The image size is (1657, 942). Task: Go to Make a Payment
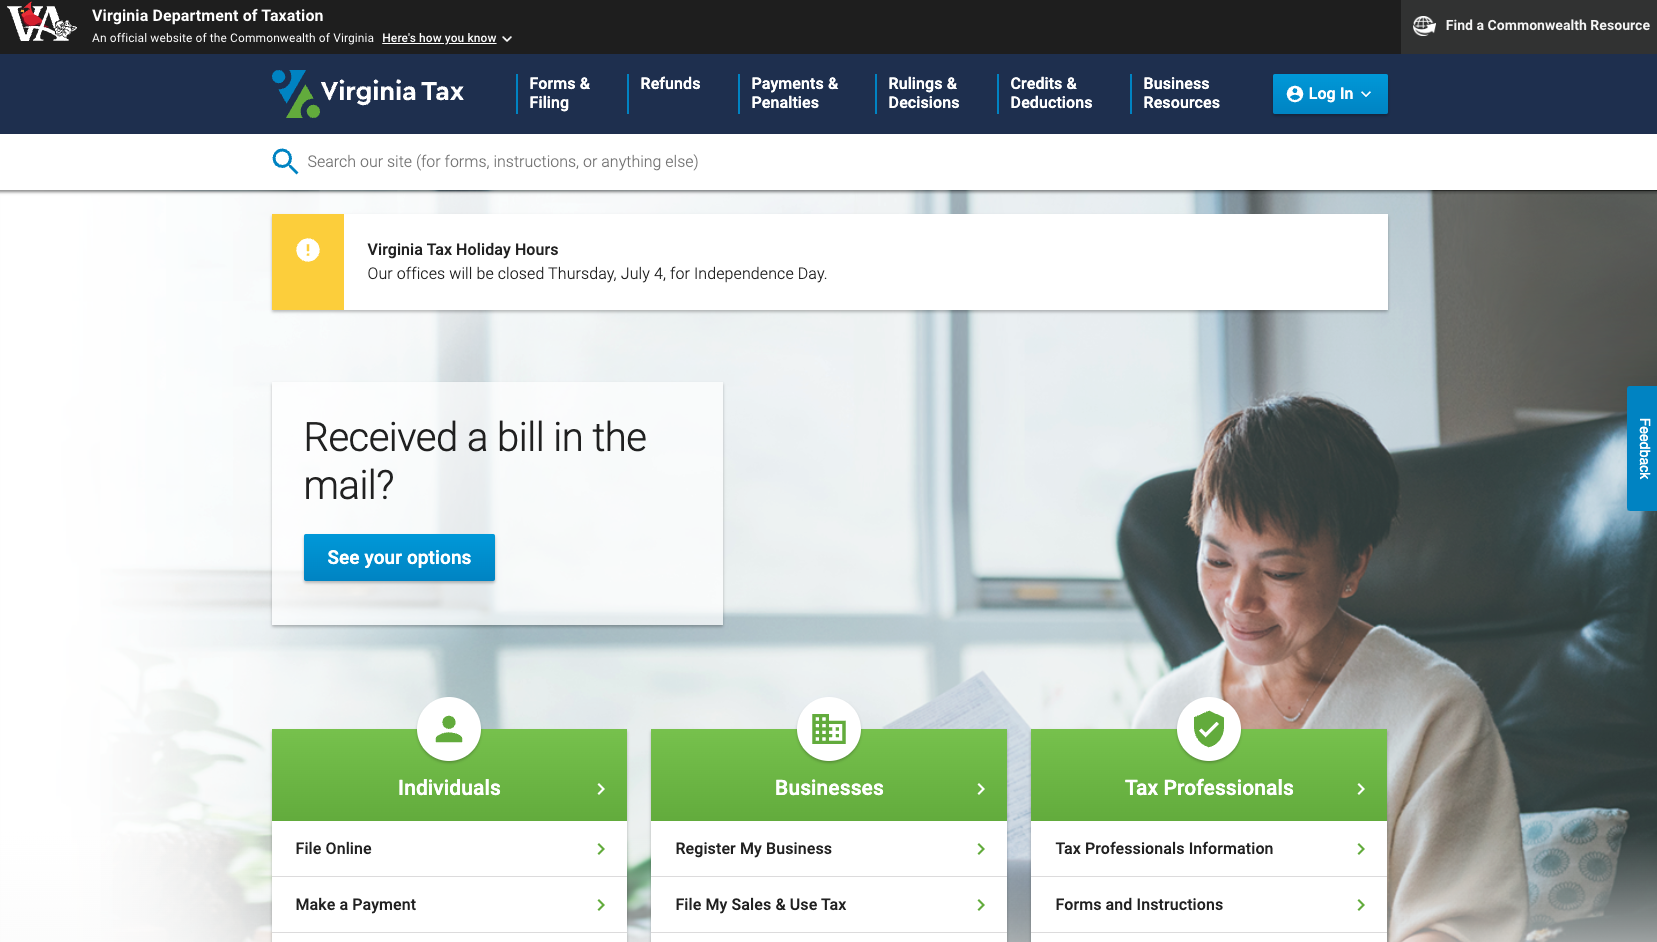(449, 905)
